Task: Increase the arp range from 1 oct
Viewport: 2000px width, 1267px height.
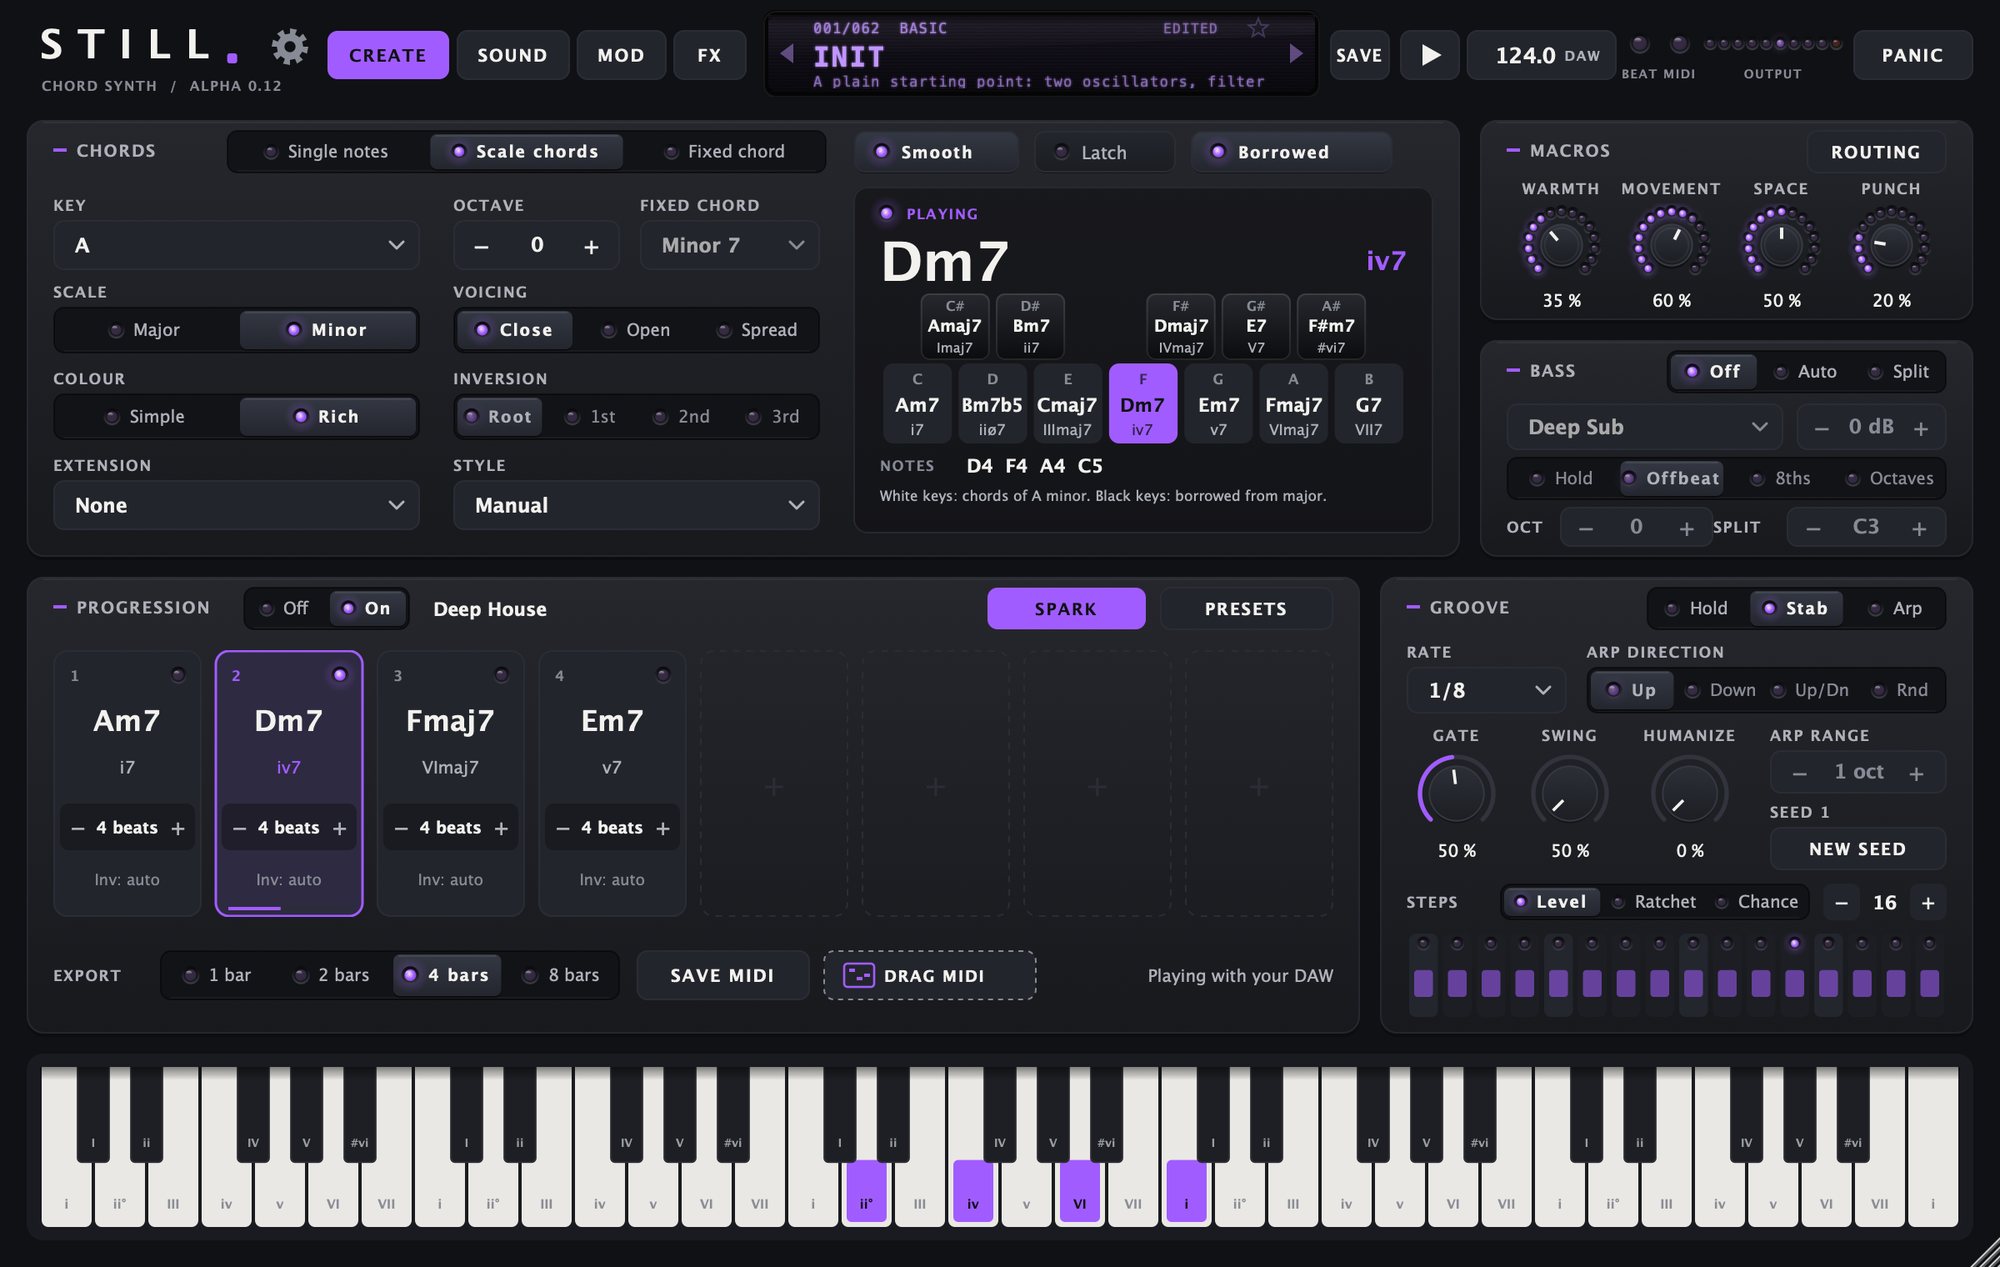Action: click(x=1916, y=773)
